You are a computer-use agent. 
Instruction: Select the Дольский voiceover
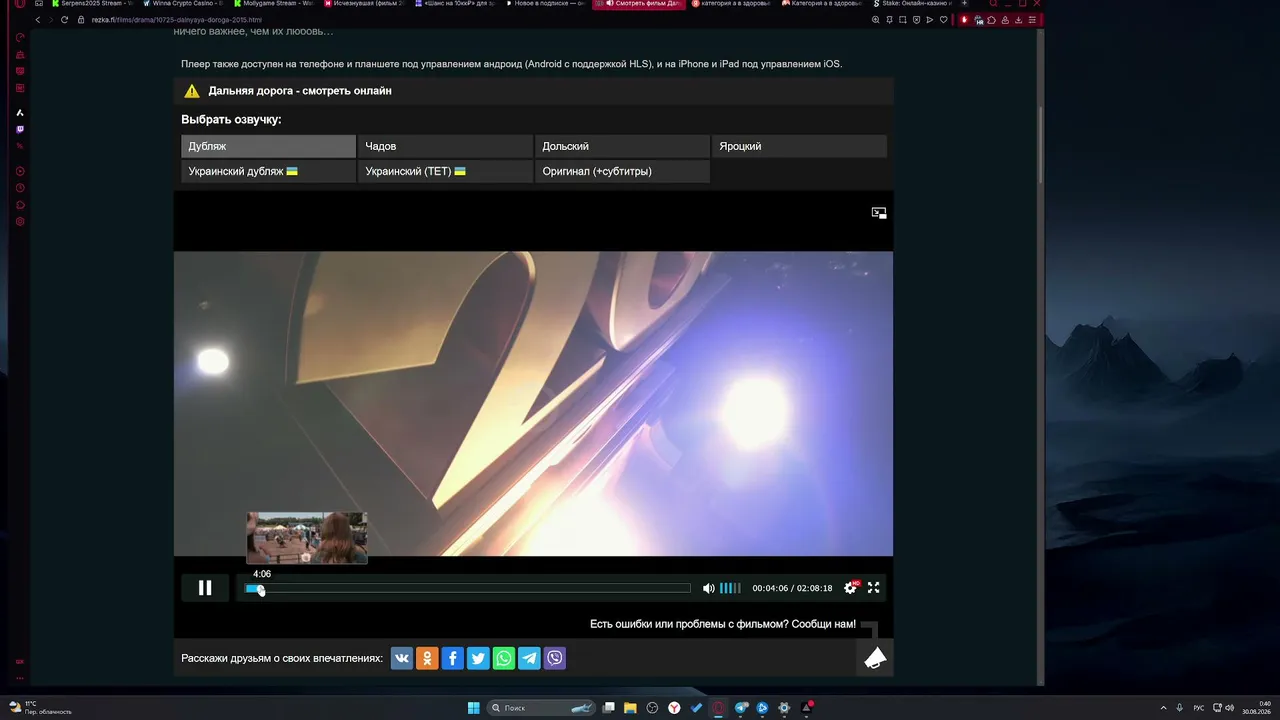622,146
